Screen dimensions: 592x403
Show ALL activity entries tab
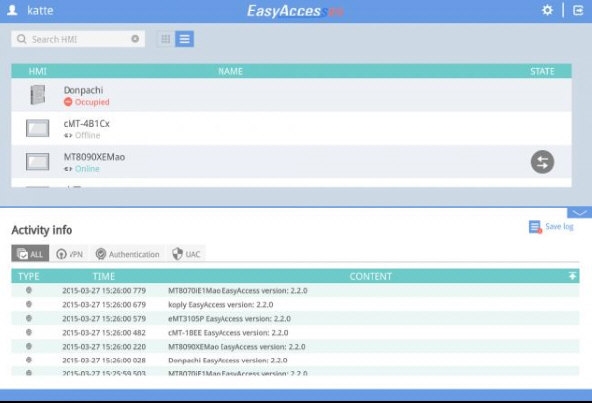tap(30, 254)
